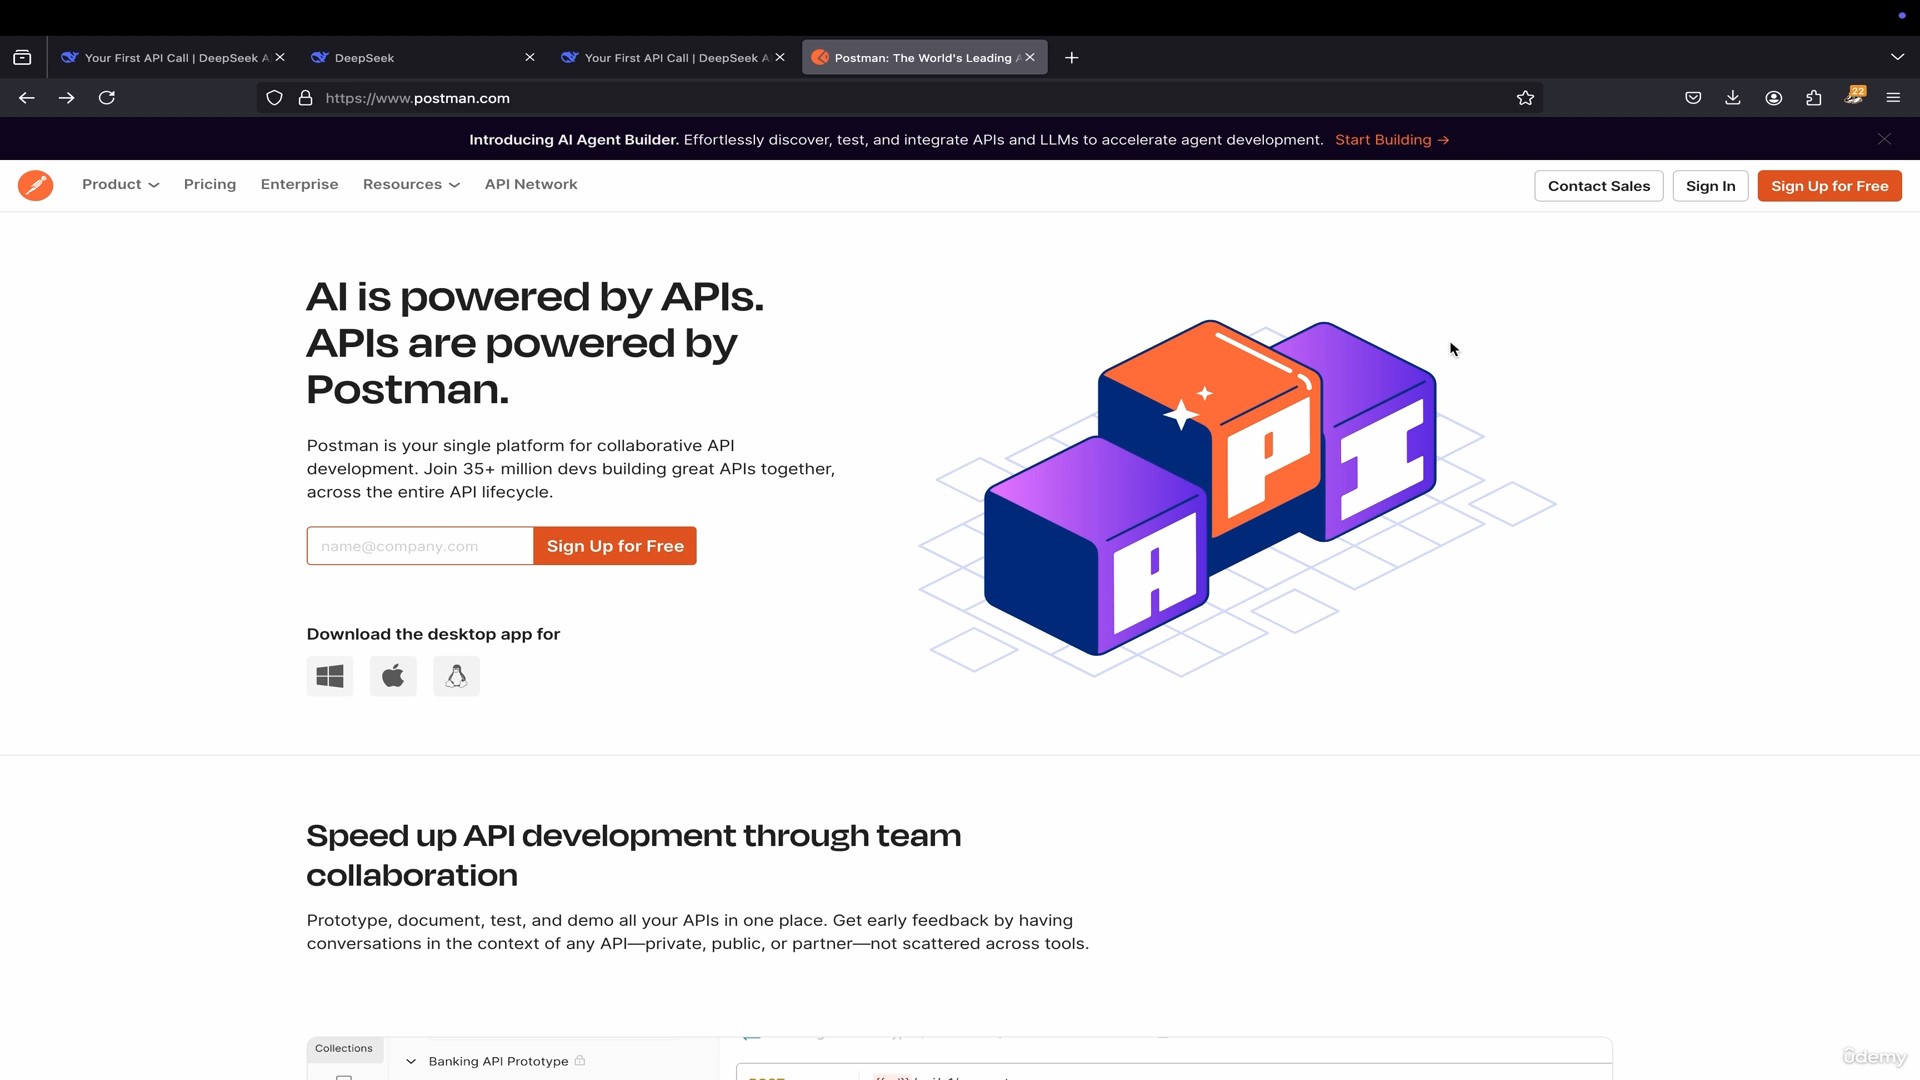Open the Pricing page

tap(210, 184)
